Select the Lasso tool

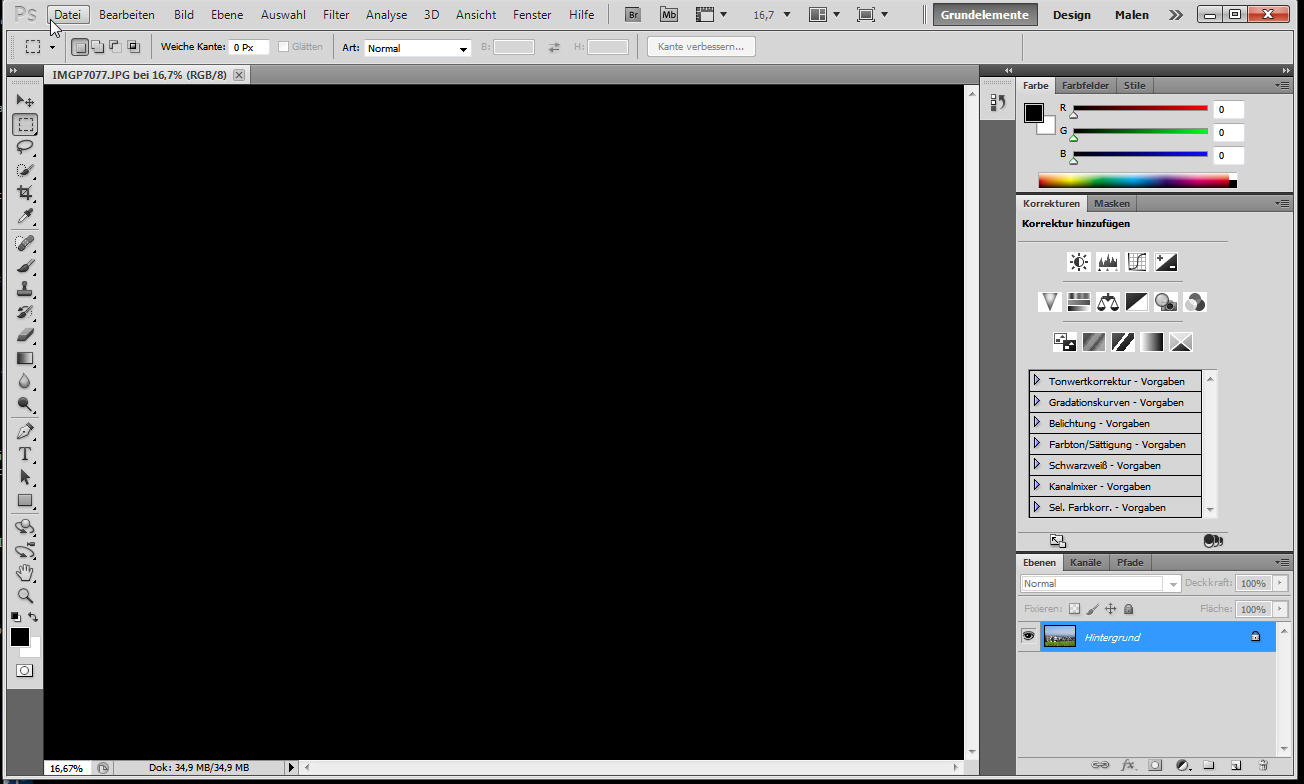coord(25,147)
